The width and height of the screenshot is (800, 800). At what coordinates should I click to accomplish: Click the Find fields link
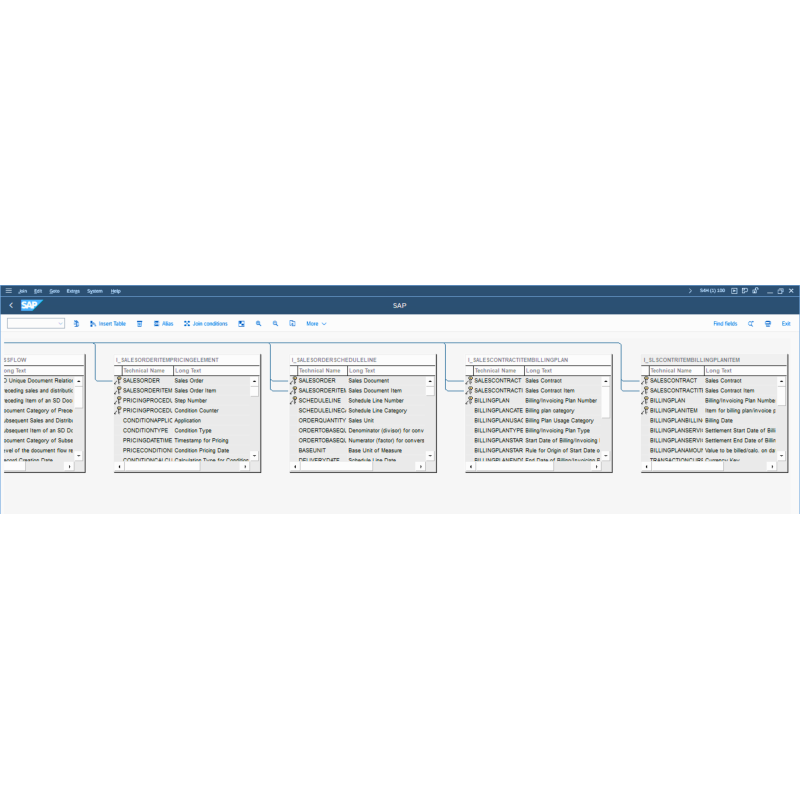click(x=724, y=323)
